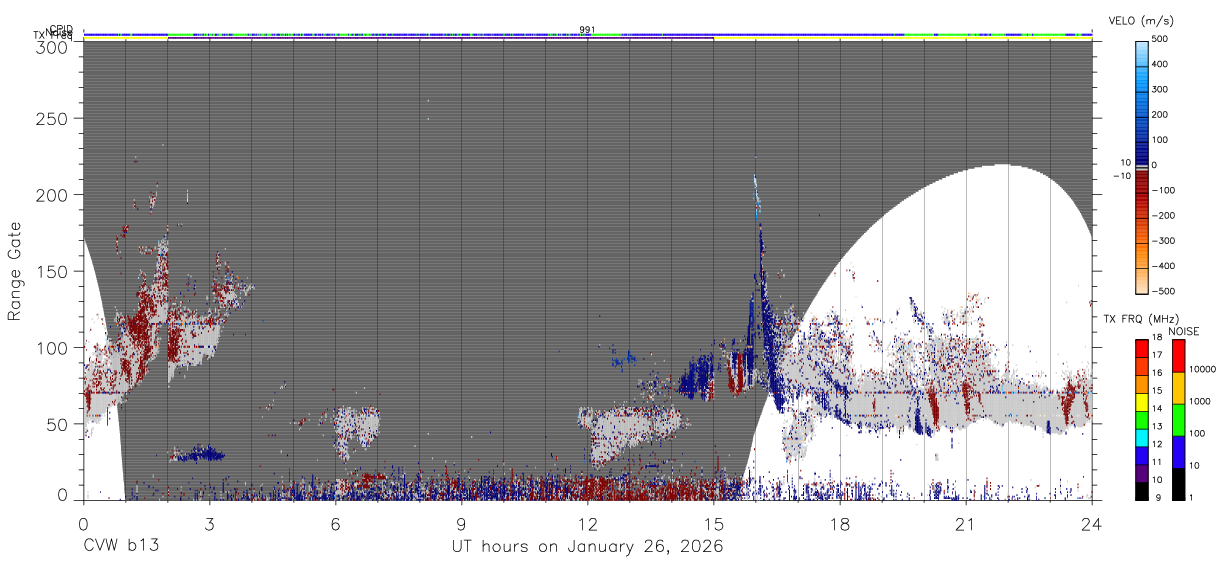Click the 150 tick on Range Gate axis

tap(52, 271)
